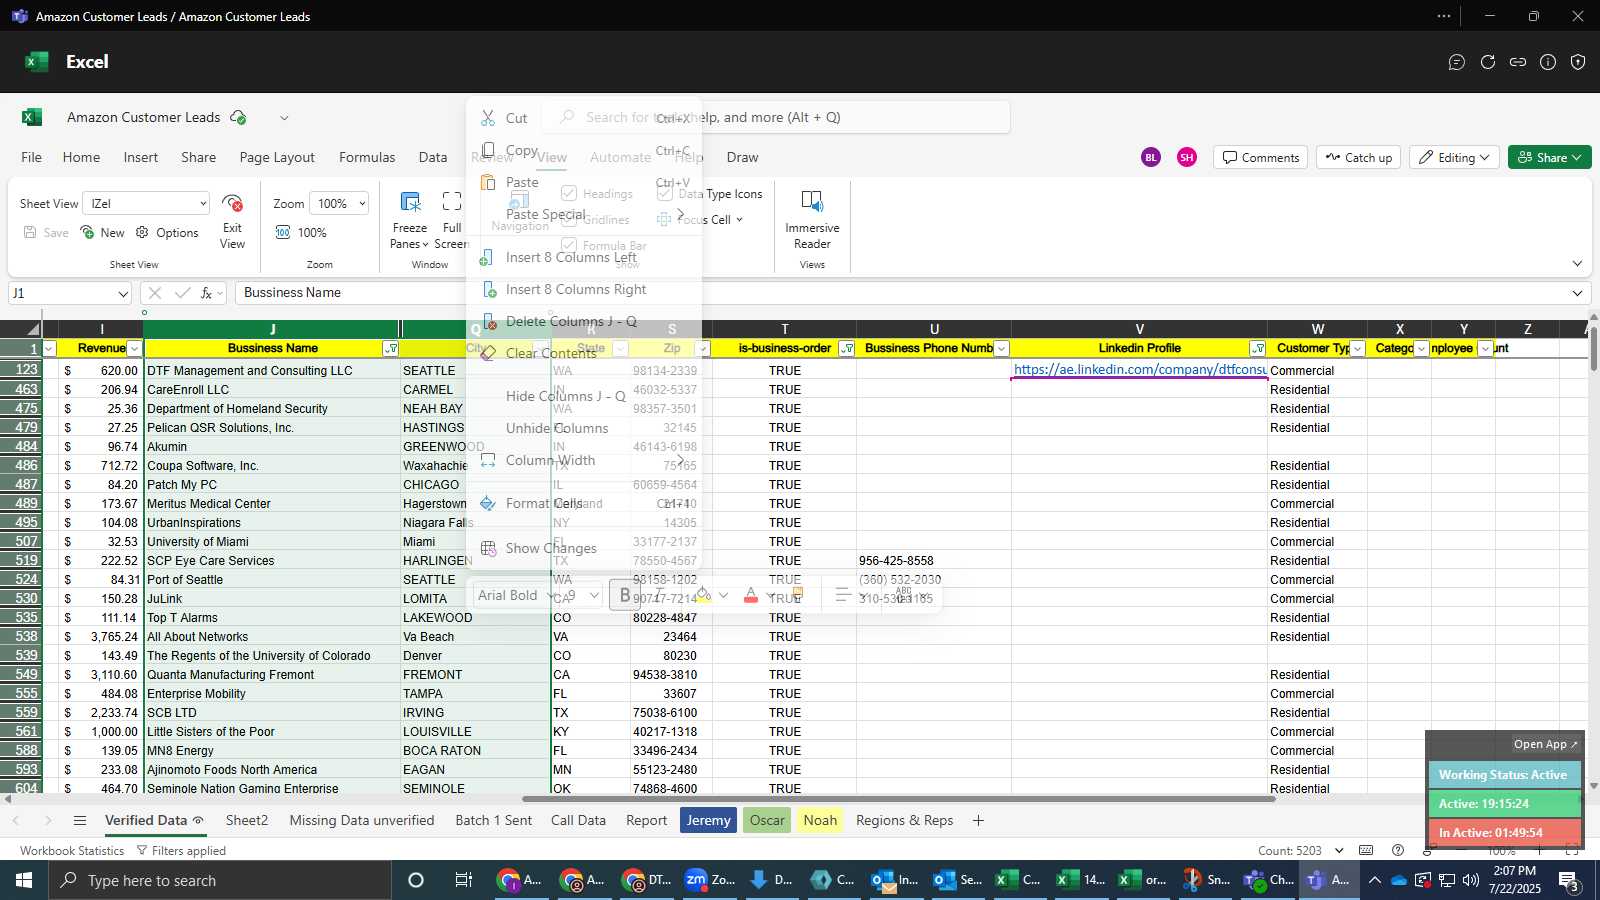The image size is (1600, 900).
Task: Click the 100% zoom reset icon
Action: 283,232
